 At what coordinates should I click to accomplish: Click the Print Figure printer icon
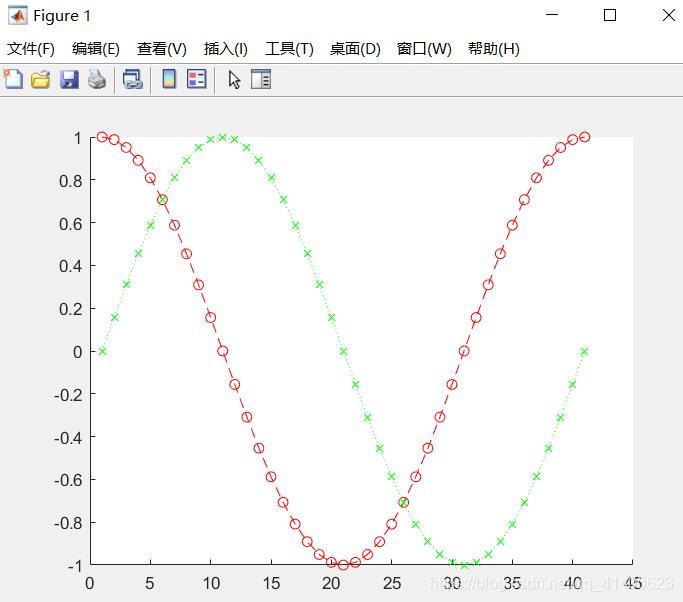(x=97, y=80)
